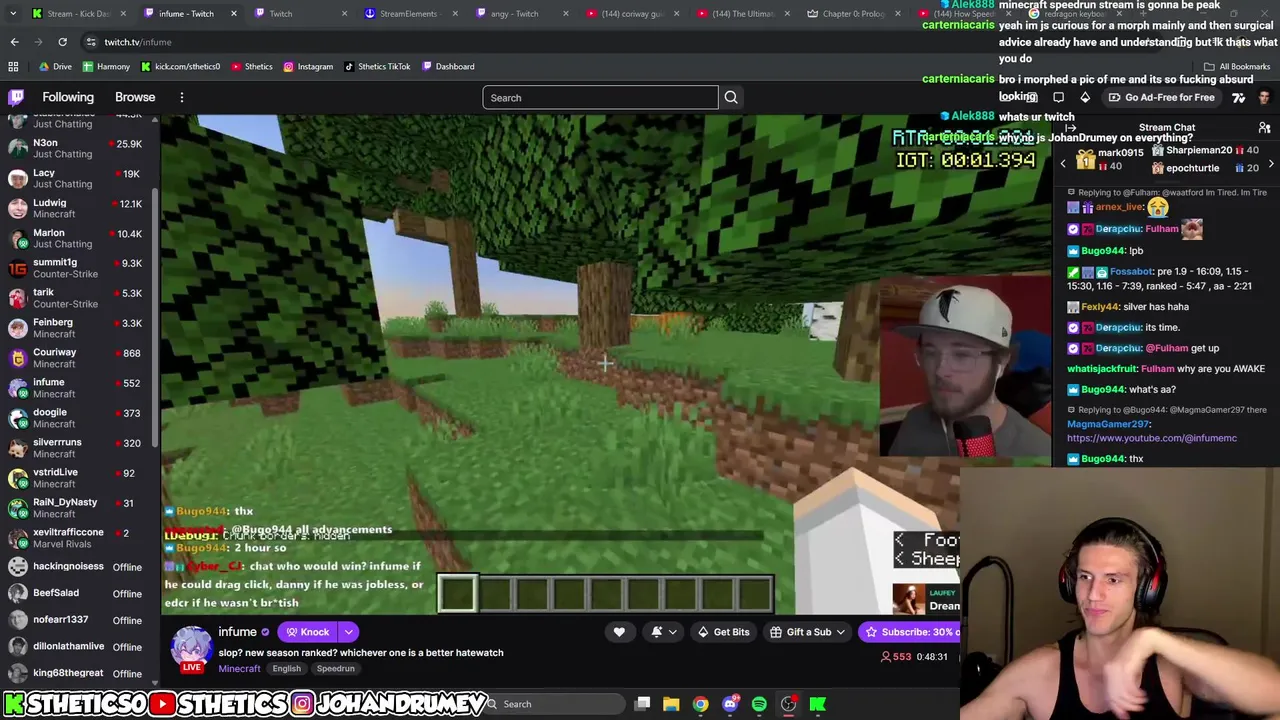The image size is (1280, 720).
Task: Open Twitch notifications inbox icon
Action: pyautogui.click(x=1033, y=97)
